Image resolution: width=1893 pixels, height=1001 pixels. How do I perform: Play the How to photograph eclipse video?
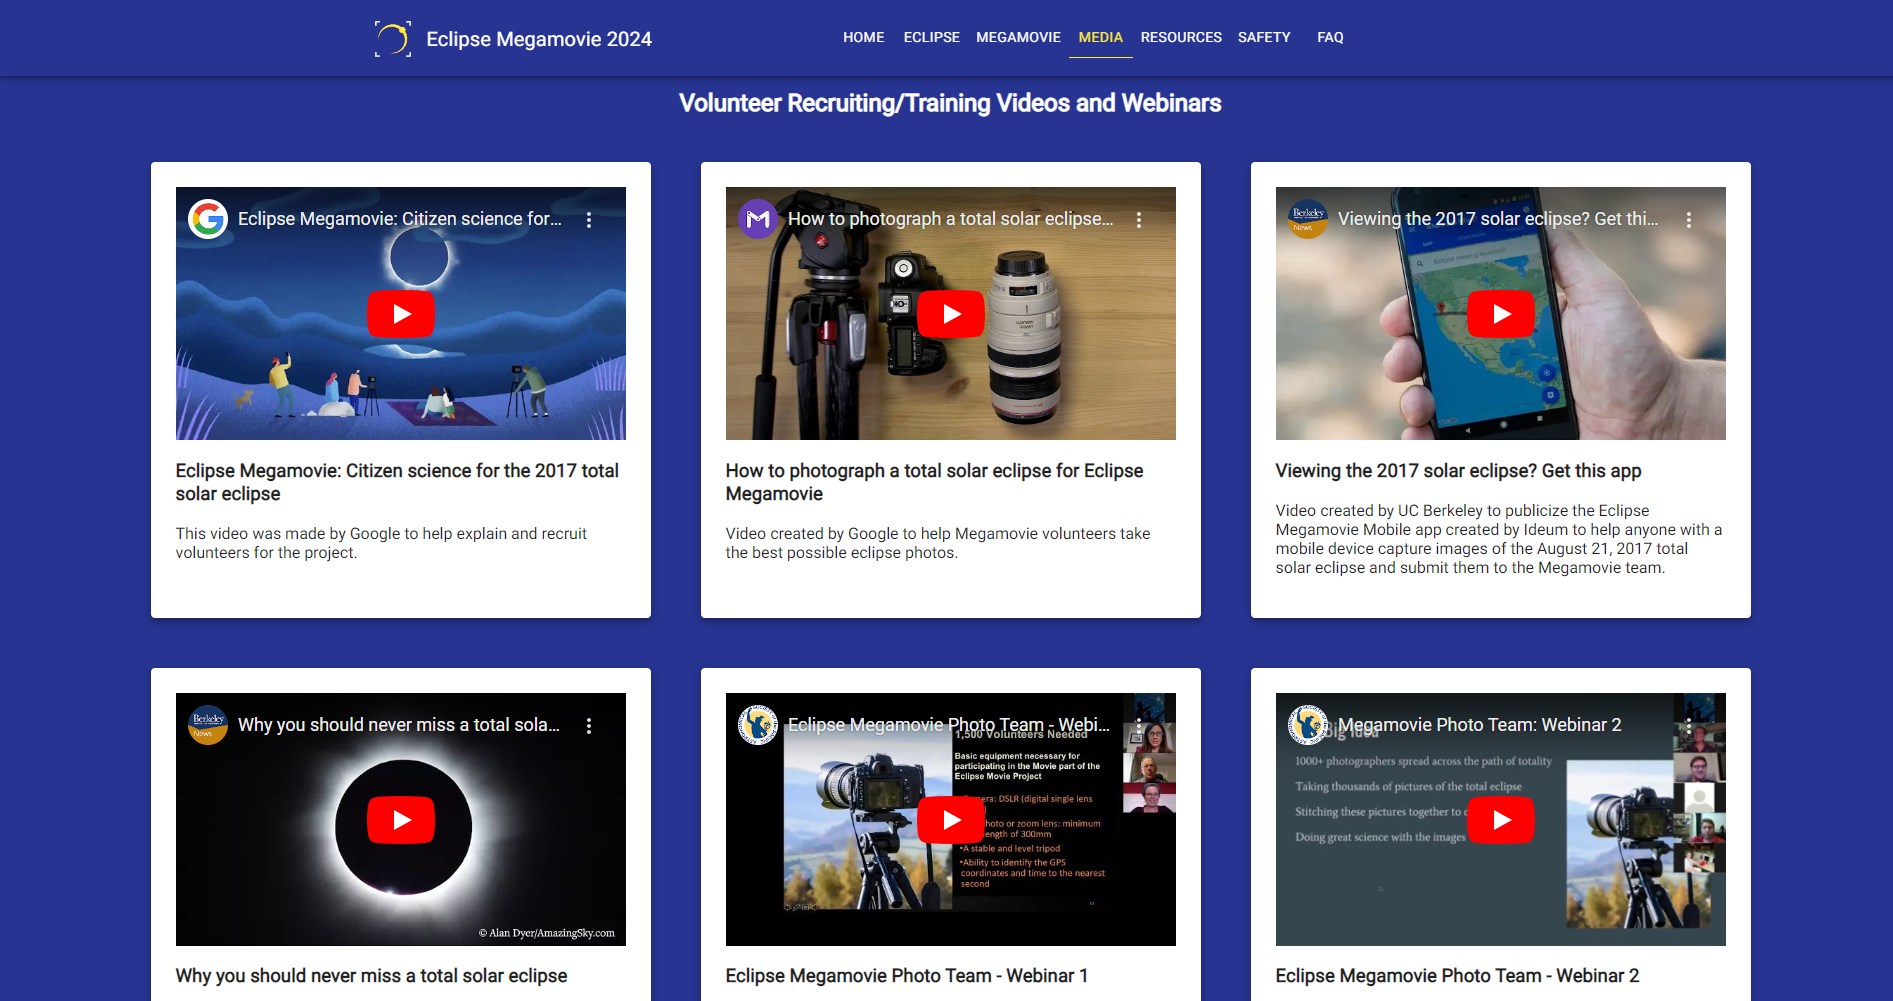click(x=950, y=314)
